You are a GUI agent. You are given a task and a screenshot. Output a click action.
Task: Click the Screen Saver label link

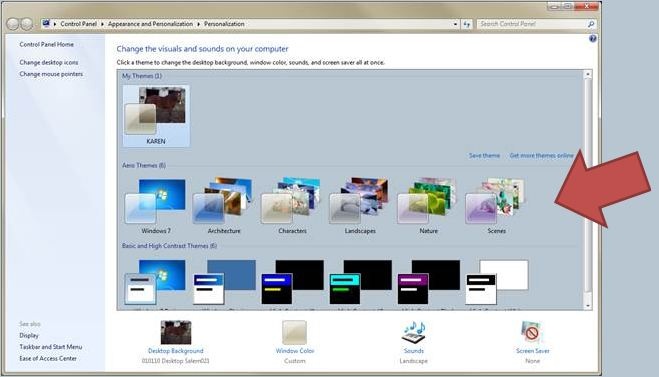click(x=532, y=351)
